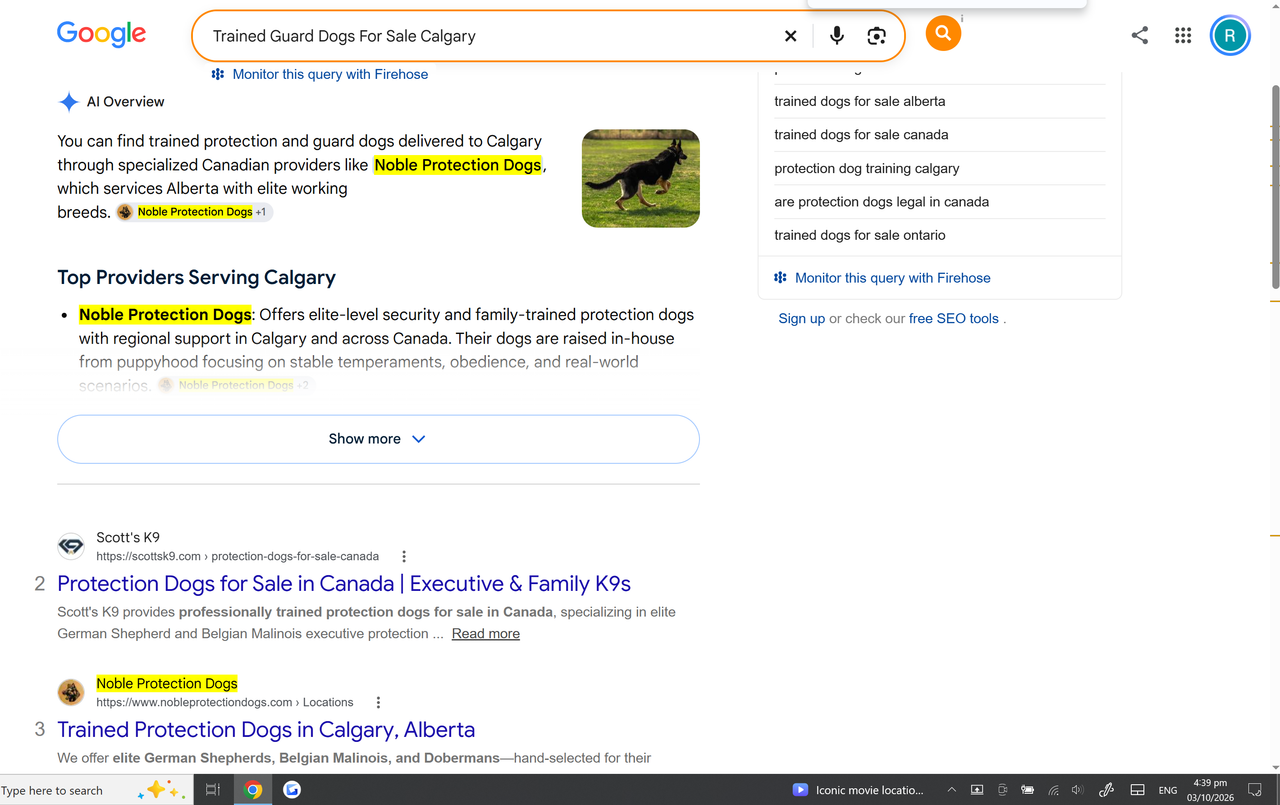Open Windows Task View on the taskbar
The image size is (1280, 805).
(212, 790)
